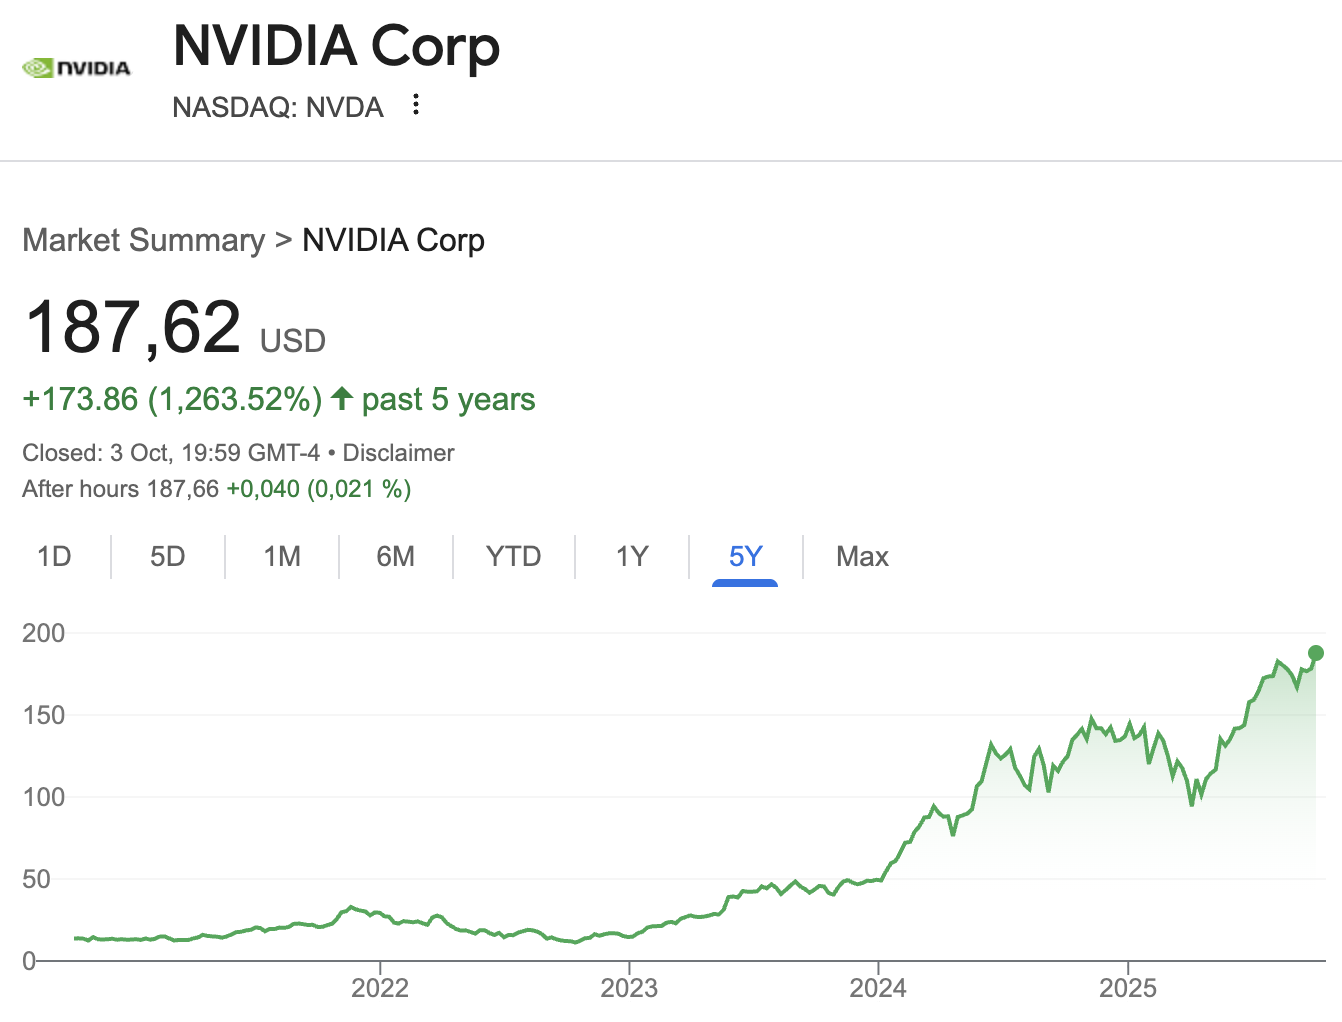The width and height of the screenshot is (1342, 1022).
Task: Re-select the 5Y time range
Action: [744, 556]
